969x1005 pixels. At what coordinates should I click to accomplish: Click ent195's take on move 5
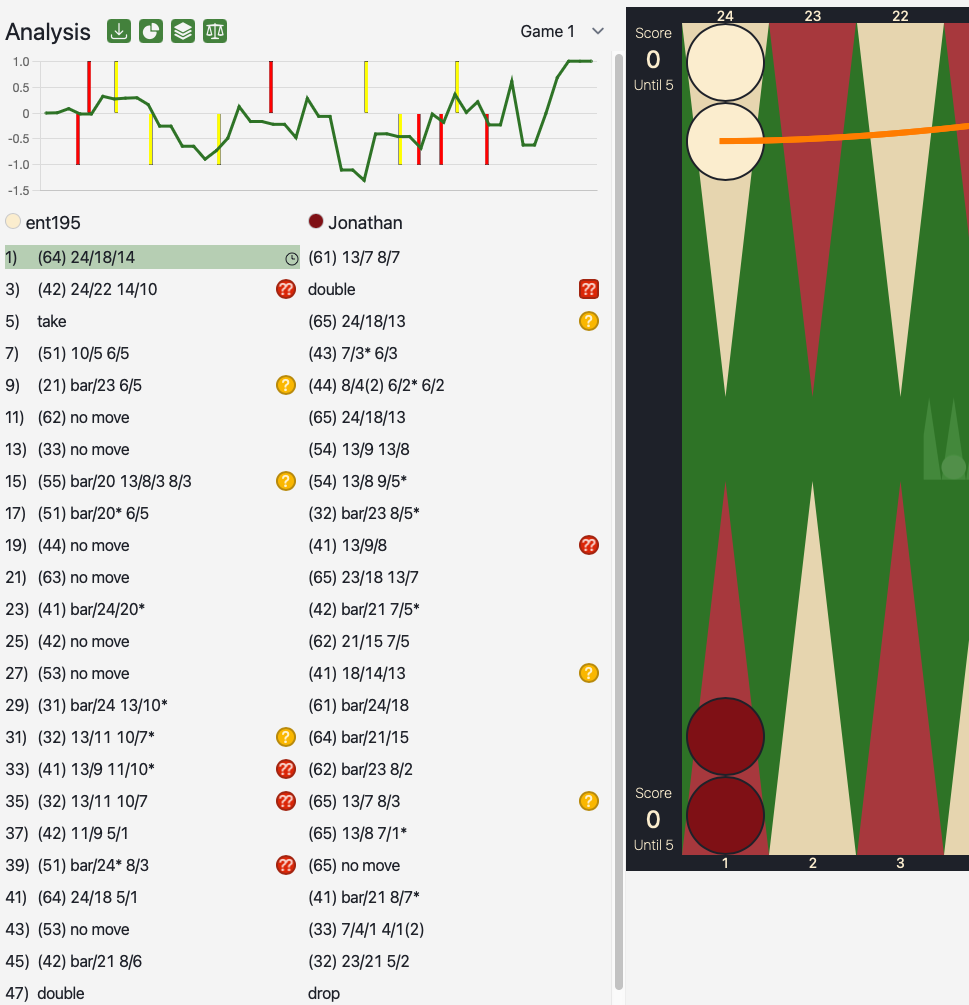pyautogui.click(x=52, y=321)
